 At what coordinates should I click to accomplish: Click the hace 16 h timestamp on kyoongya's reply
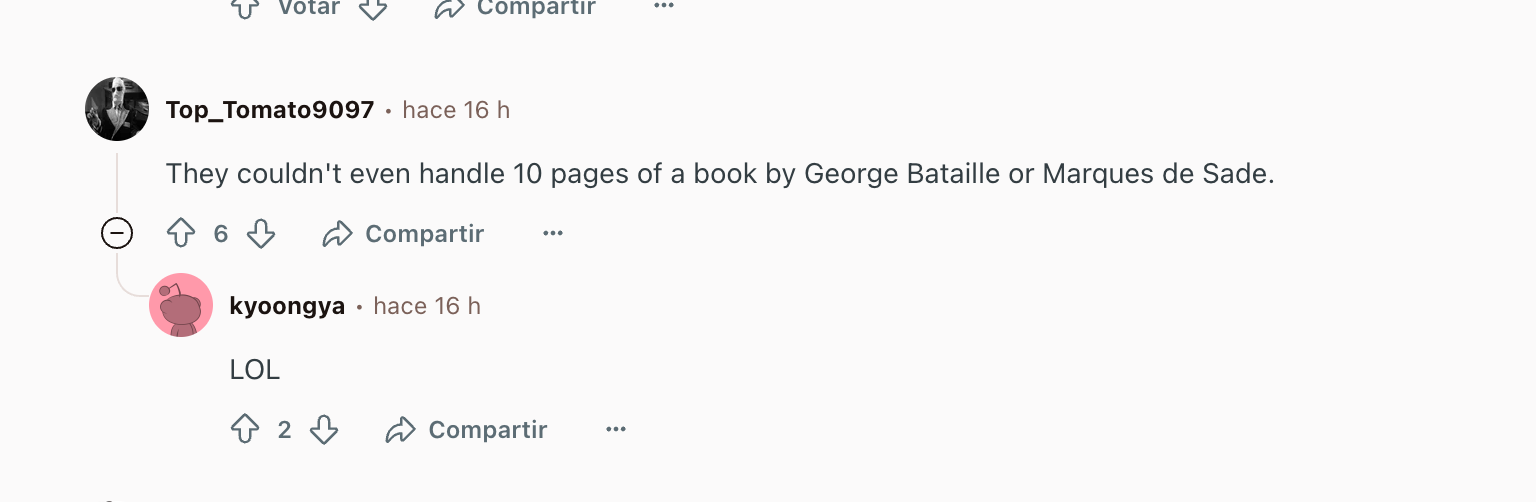427,306
